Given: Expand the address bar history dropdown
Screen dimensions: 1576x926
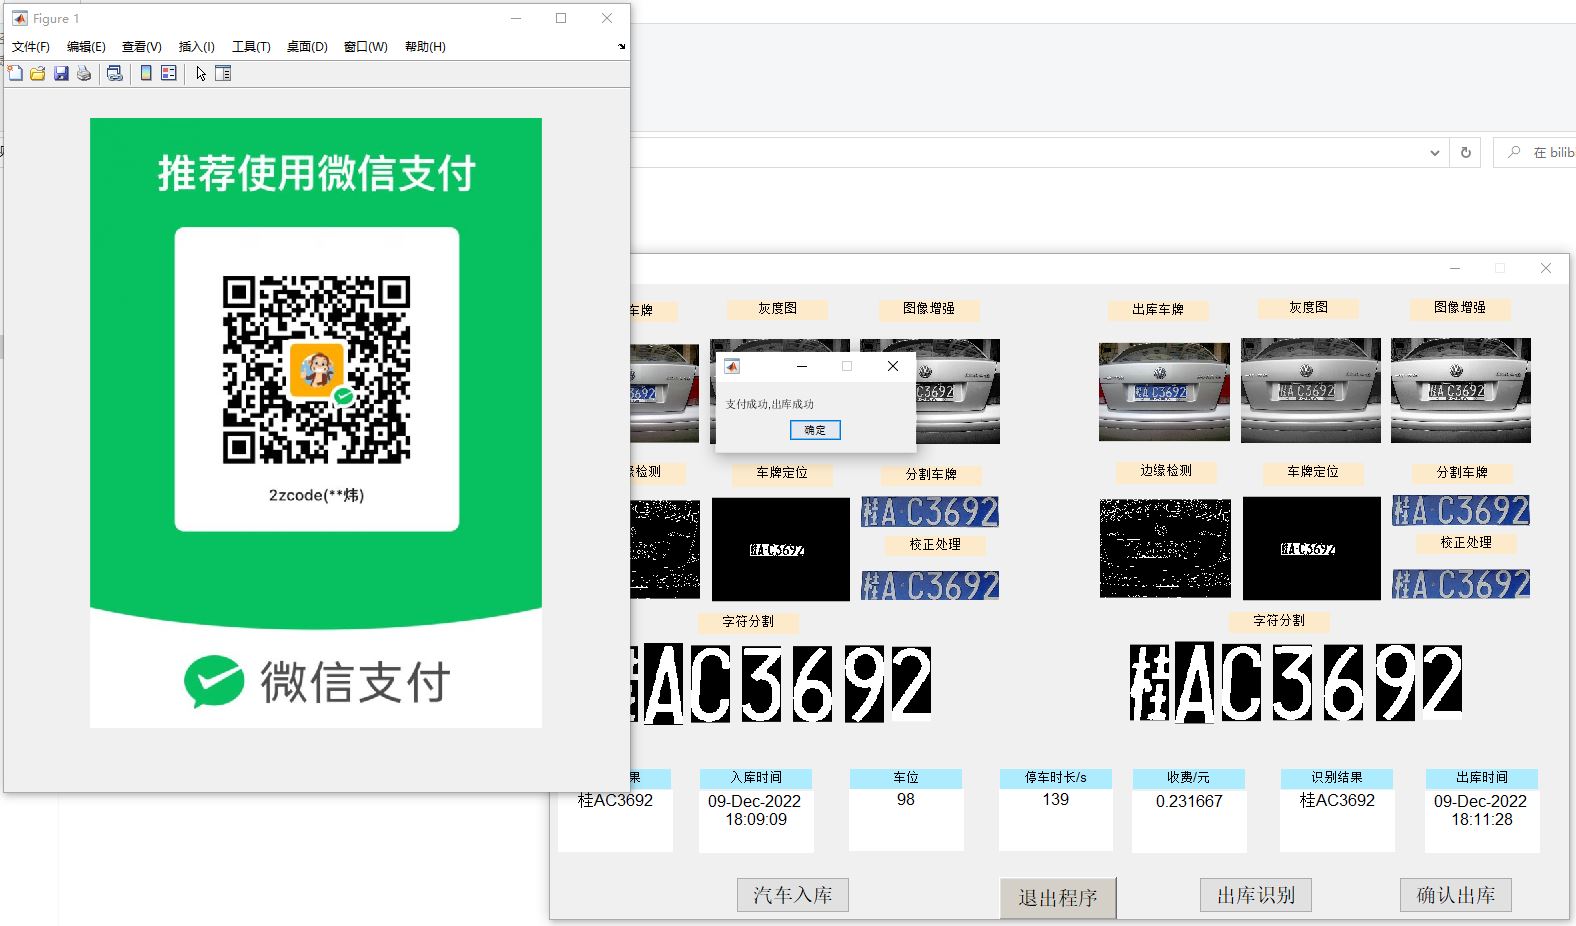Looking at the screenshot, I should pos(1435,153).
